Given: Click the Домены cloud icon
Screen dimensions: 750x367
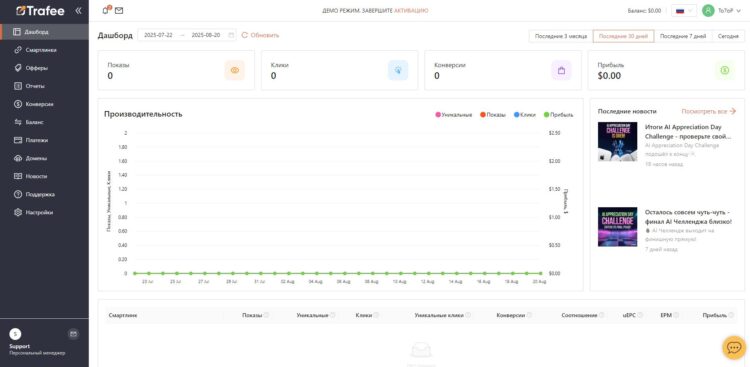Looking at the screenshot, I should [18, 158].
